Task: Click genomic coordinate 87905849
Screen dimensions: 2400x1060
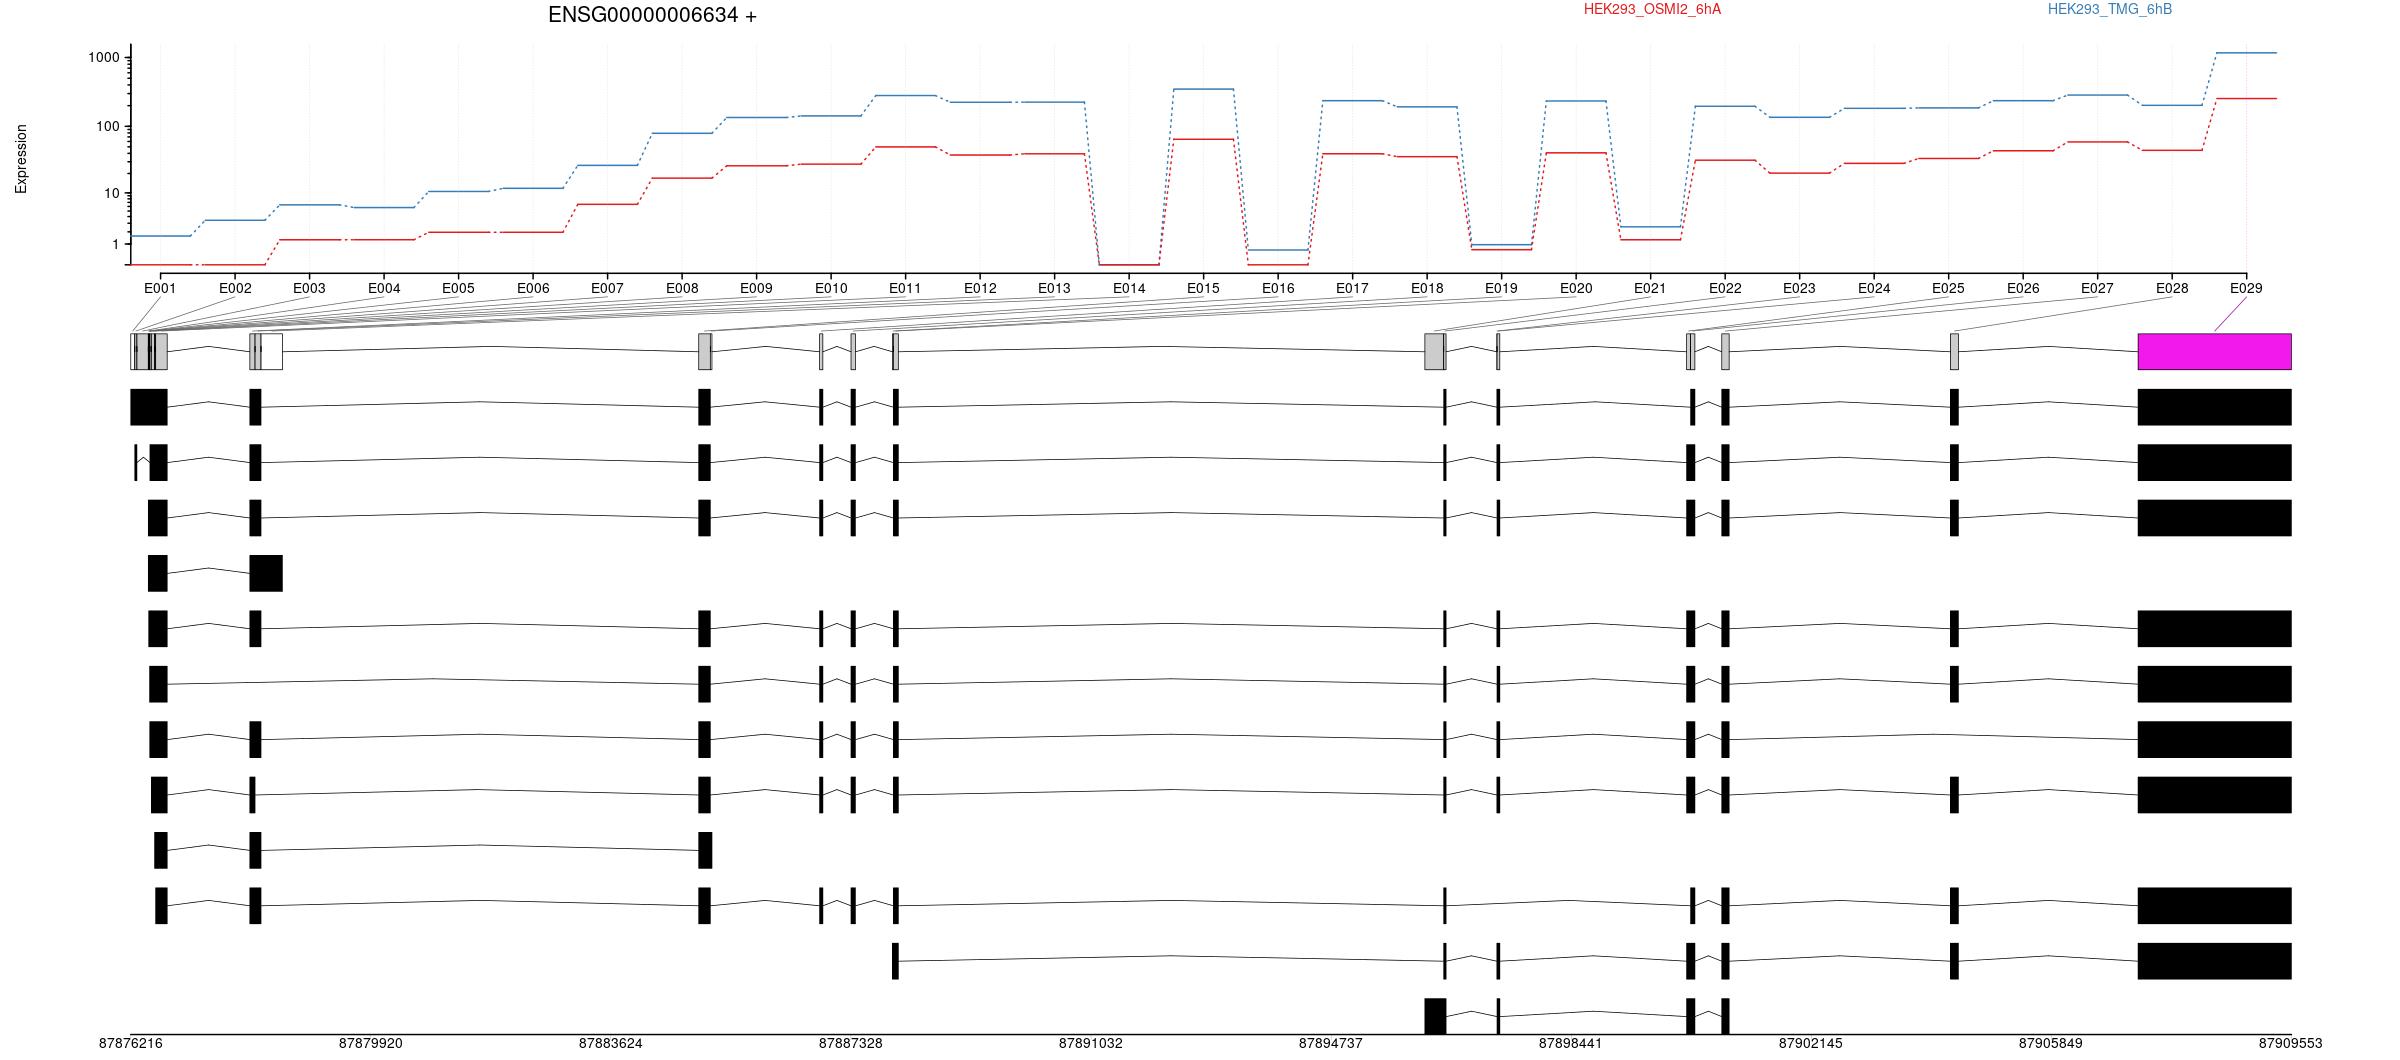Action: point(2050,1043)
